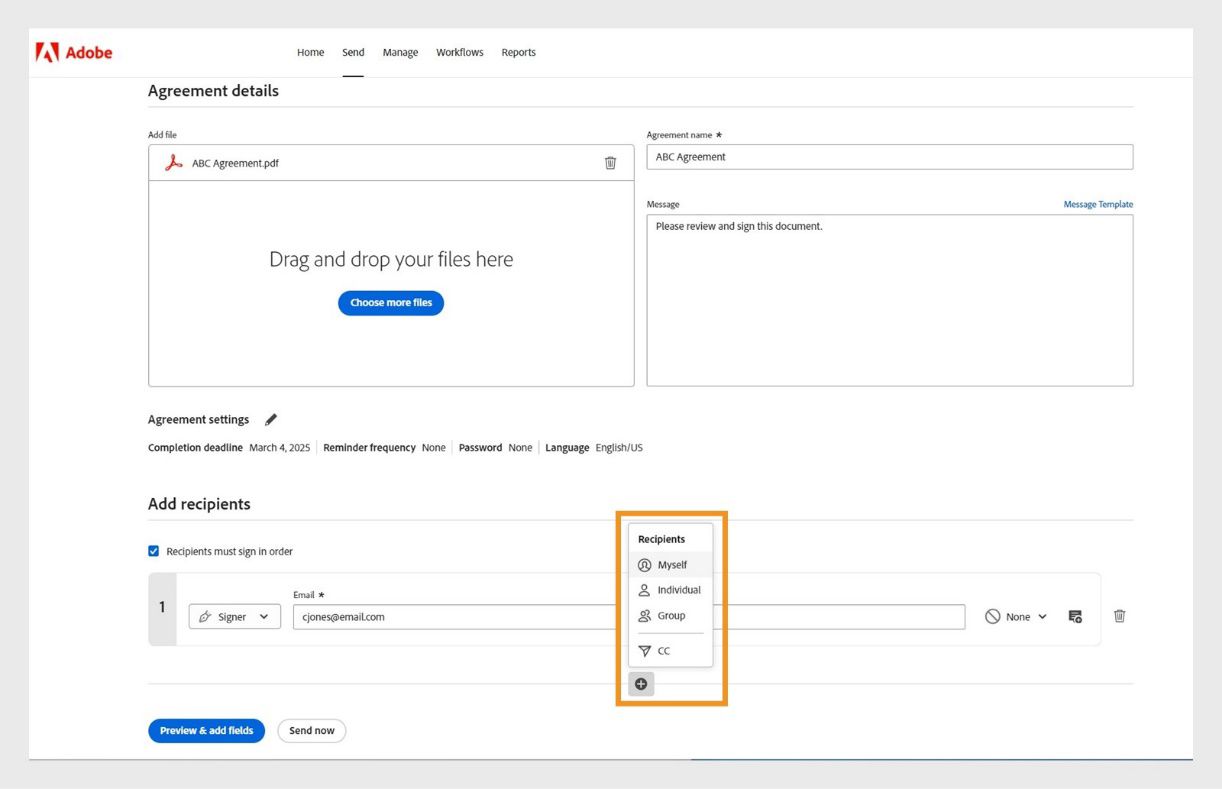Remove the recipient row with the trash icon
The image size is (1222, 789).
pos(1120,616)
